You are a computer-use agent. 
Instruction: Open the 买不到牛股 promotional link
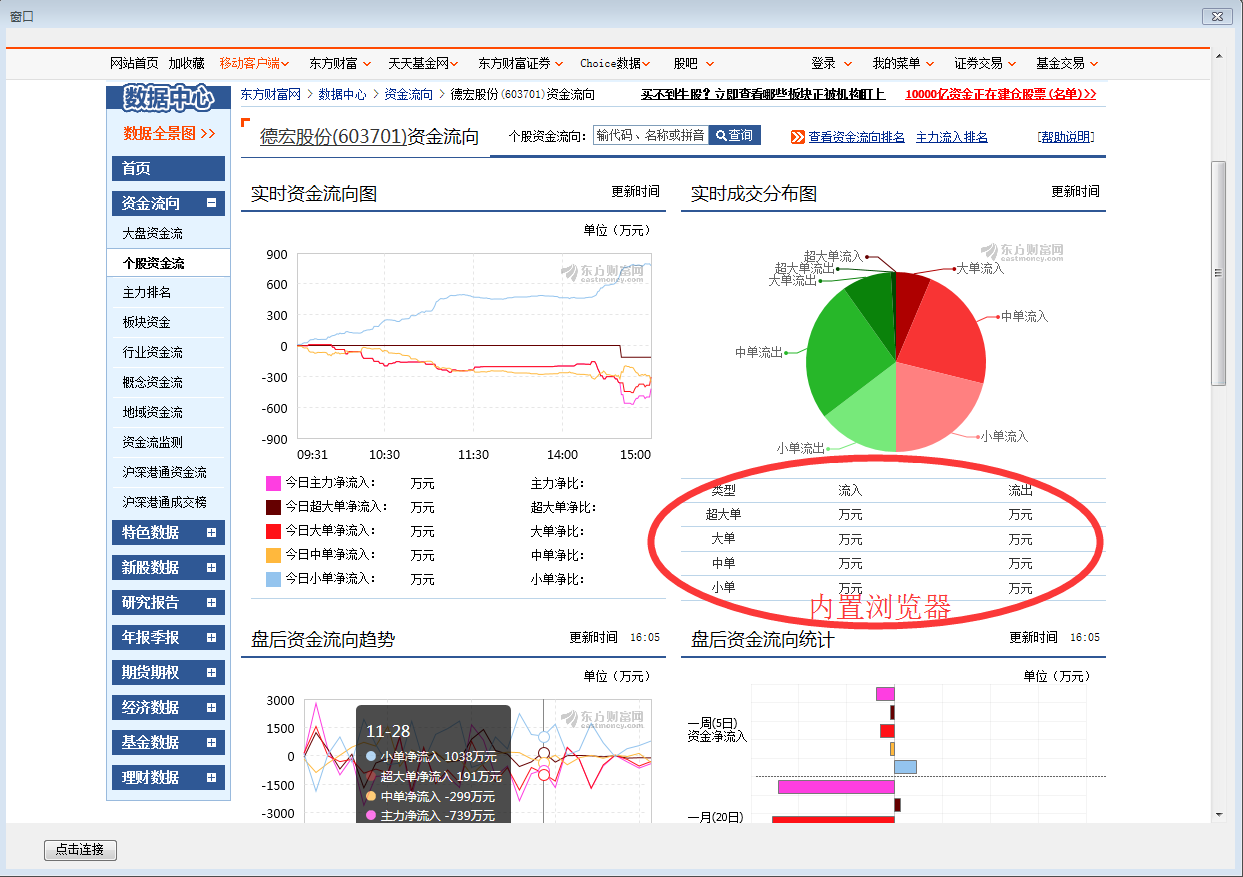pos(763,94)
